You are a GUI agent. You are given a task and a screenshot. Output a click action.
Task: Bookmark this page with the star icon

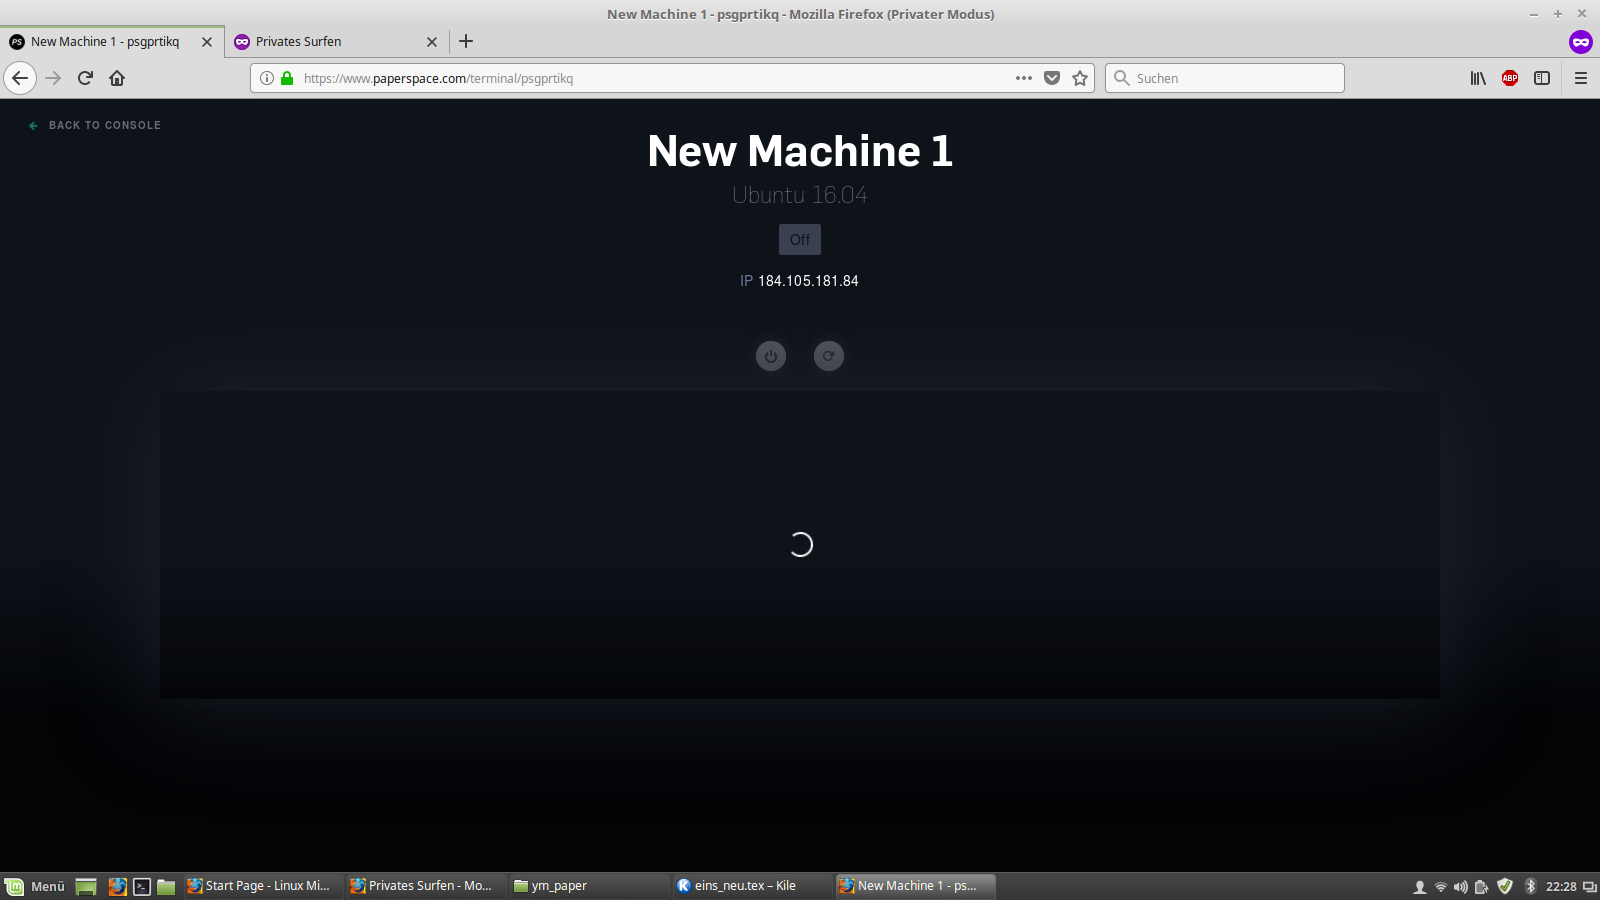[x=1080, y=78]
